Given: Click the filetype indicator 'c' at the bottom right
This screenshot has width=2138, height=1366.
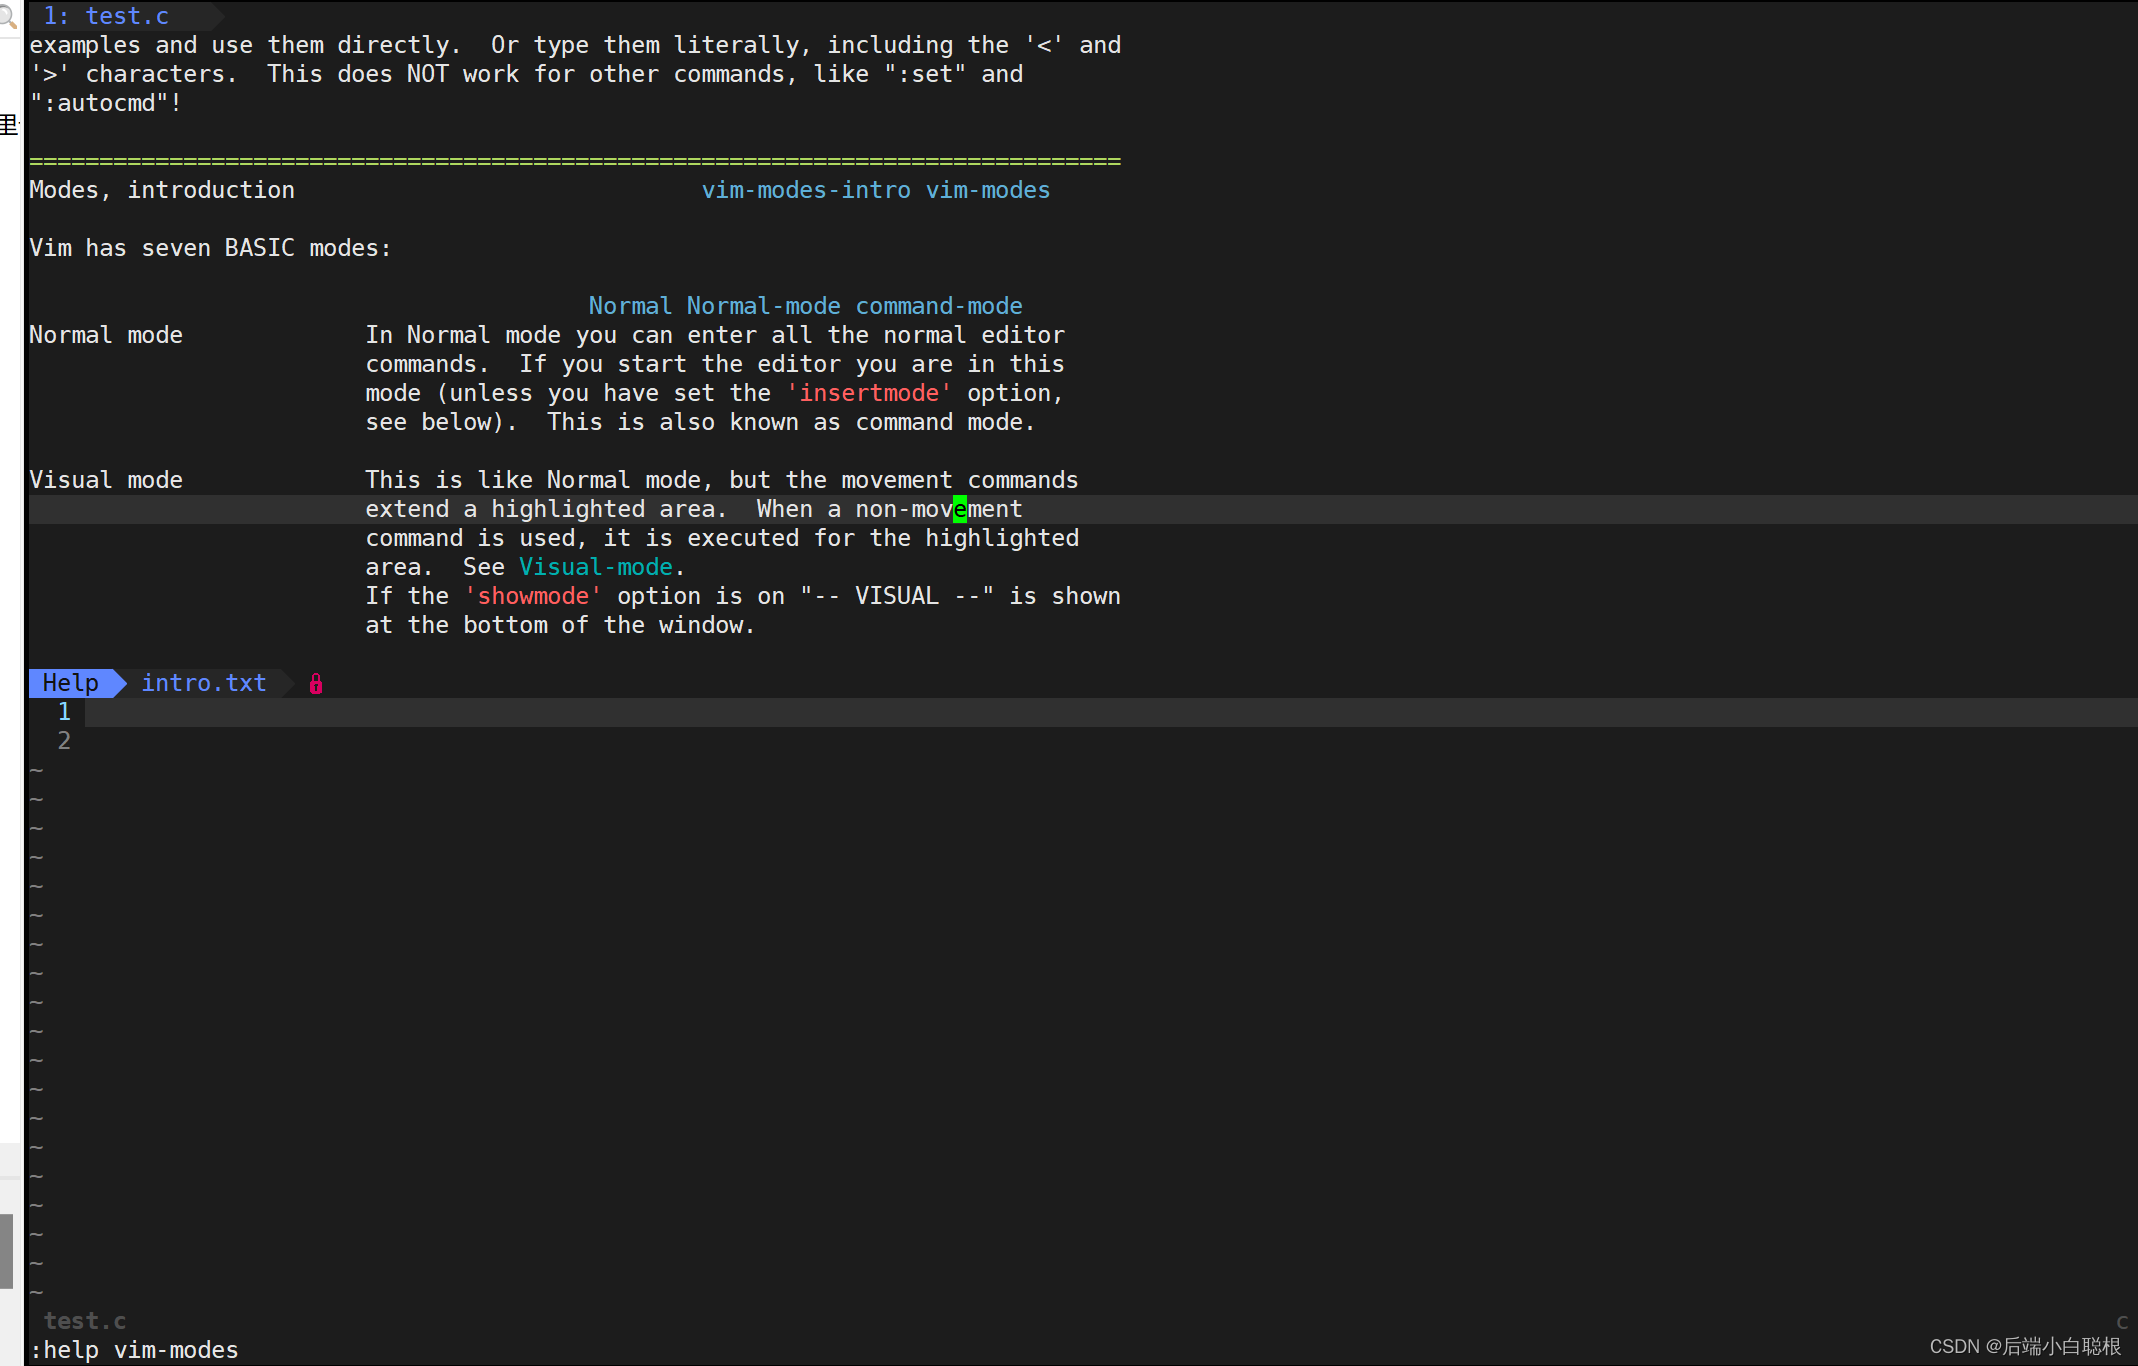Looking at the screenshot, I should (2122, 1321).
